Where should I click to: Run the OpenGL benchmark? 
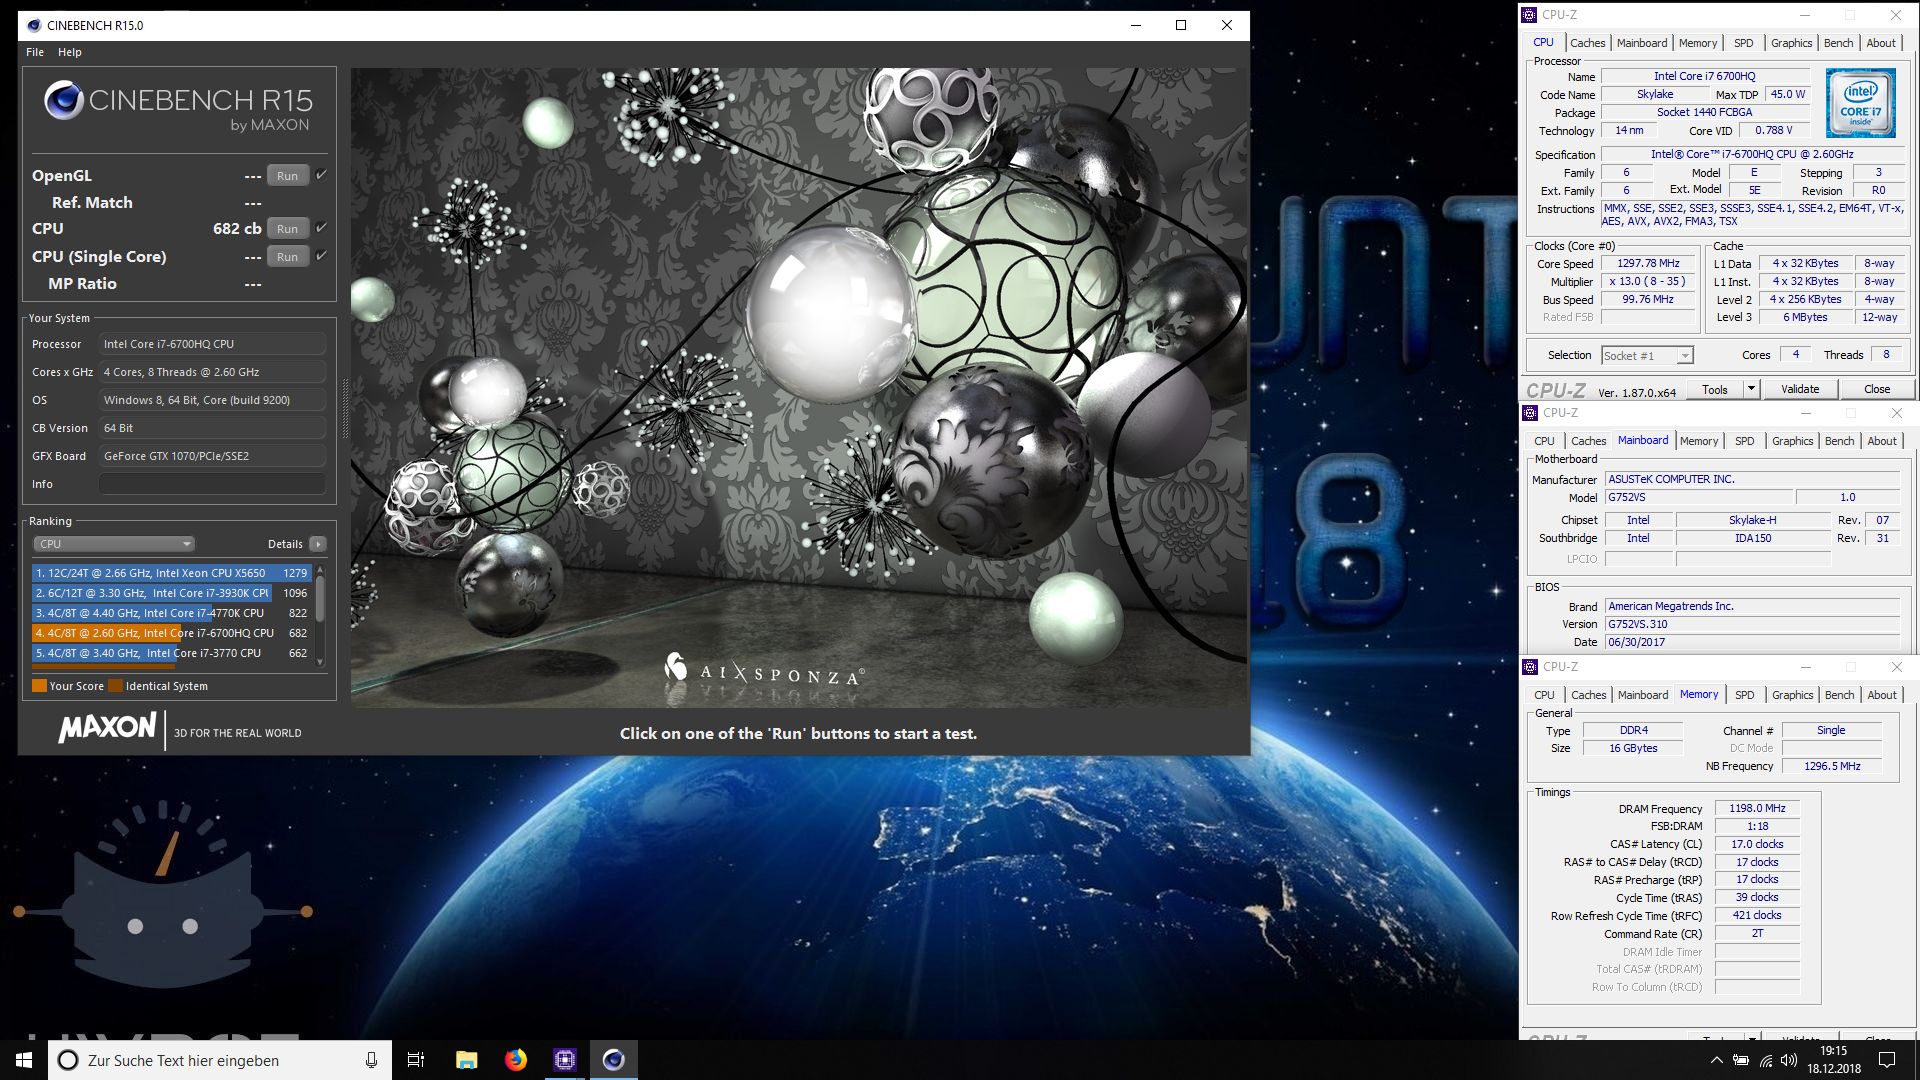pos(287,176)
